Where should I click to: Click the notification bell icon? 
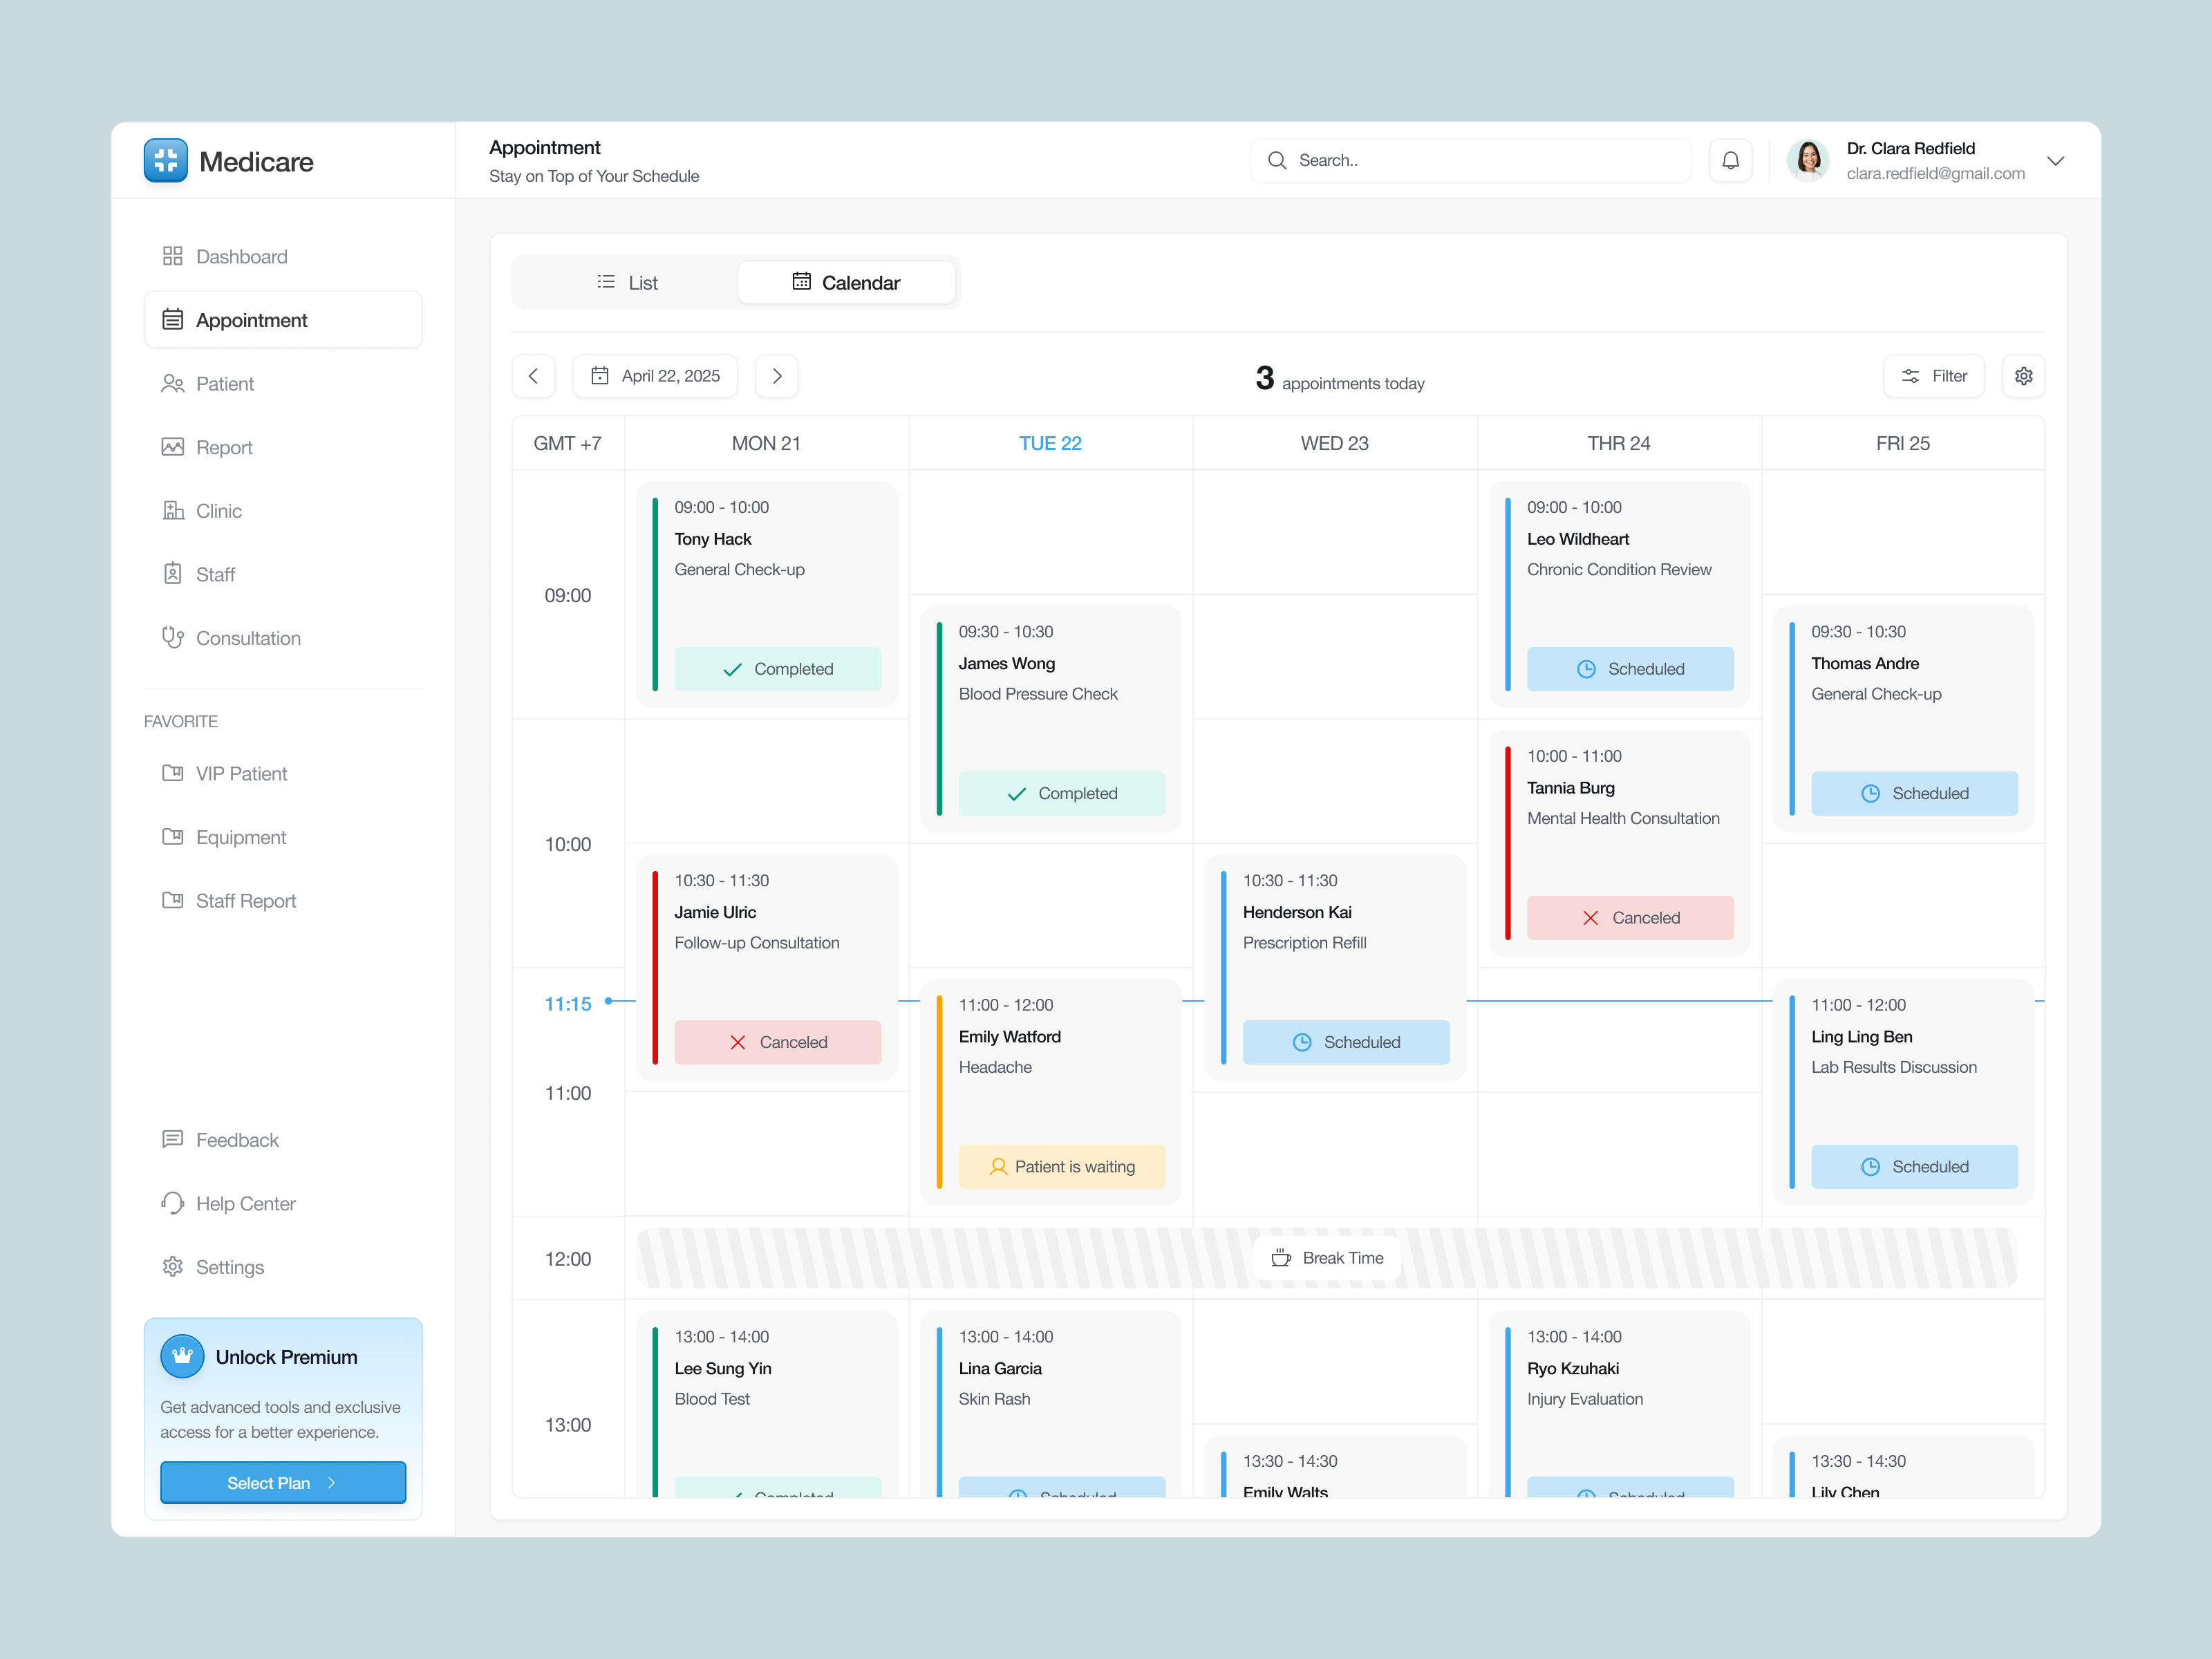tap(1730, 160)
